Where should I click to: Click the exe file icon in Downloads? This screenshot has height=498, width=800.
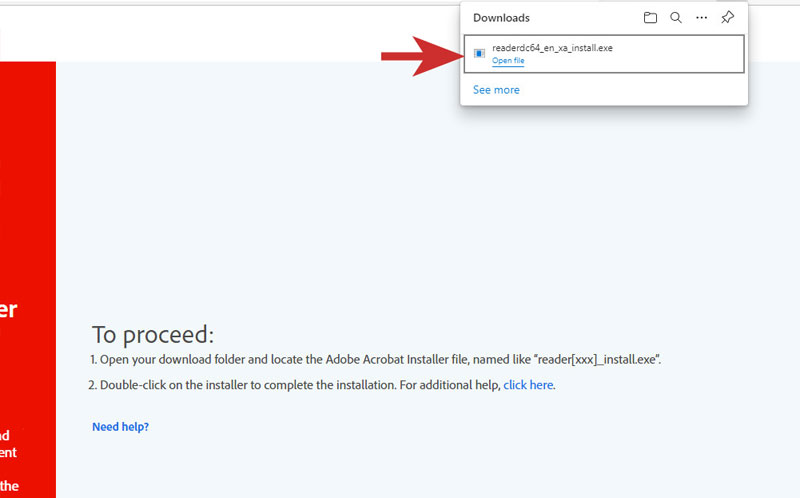(480, 53)
